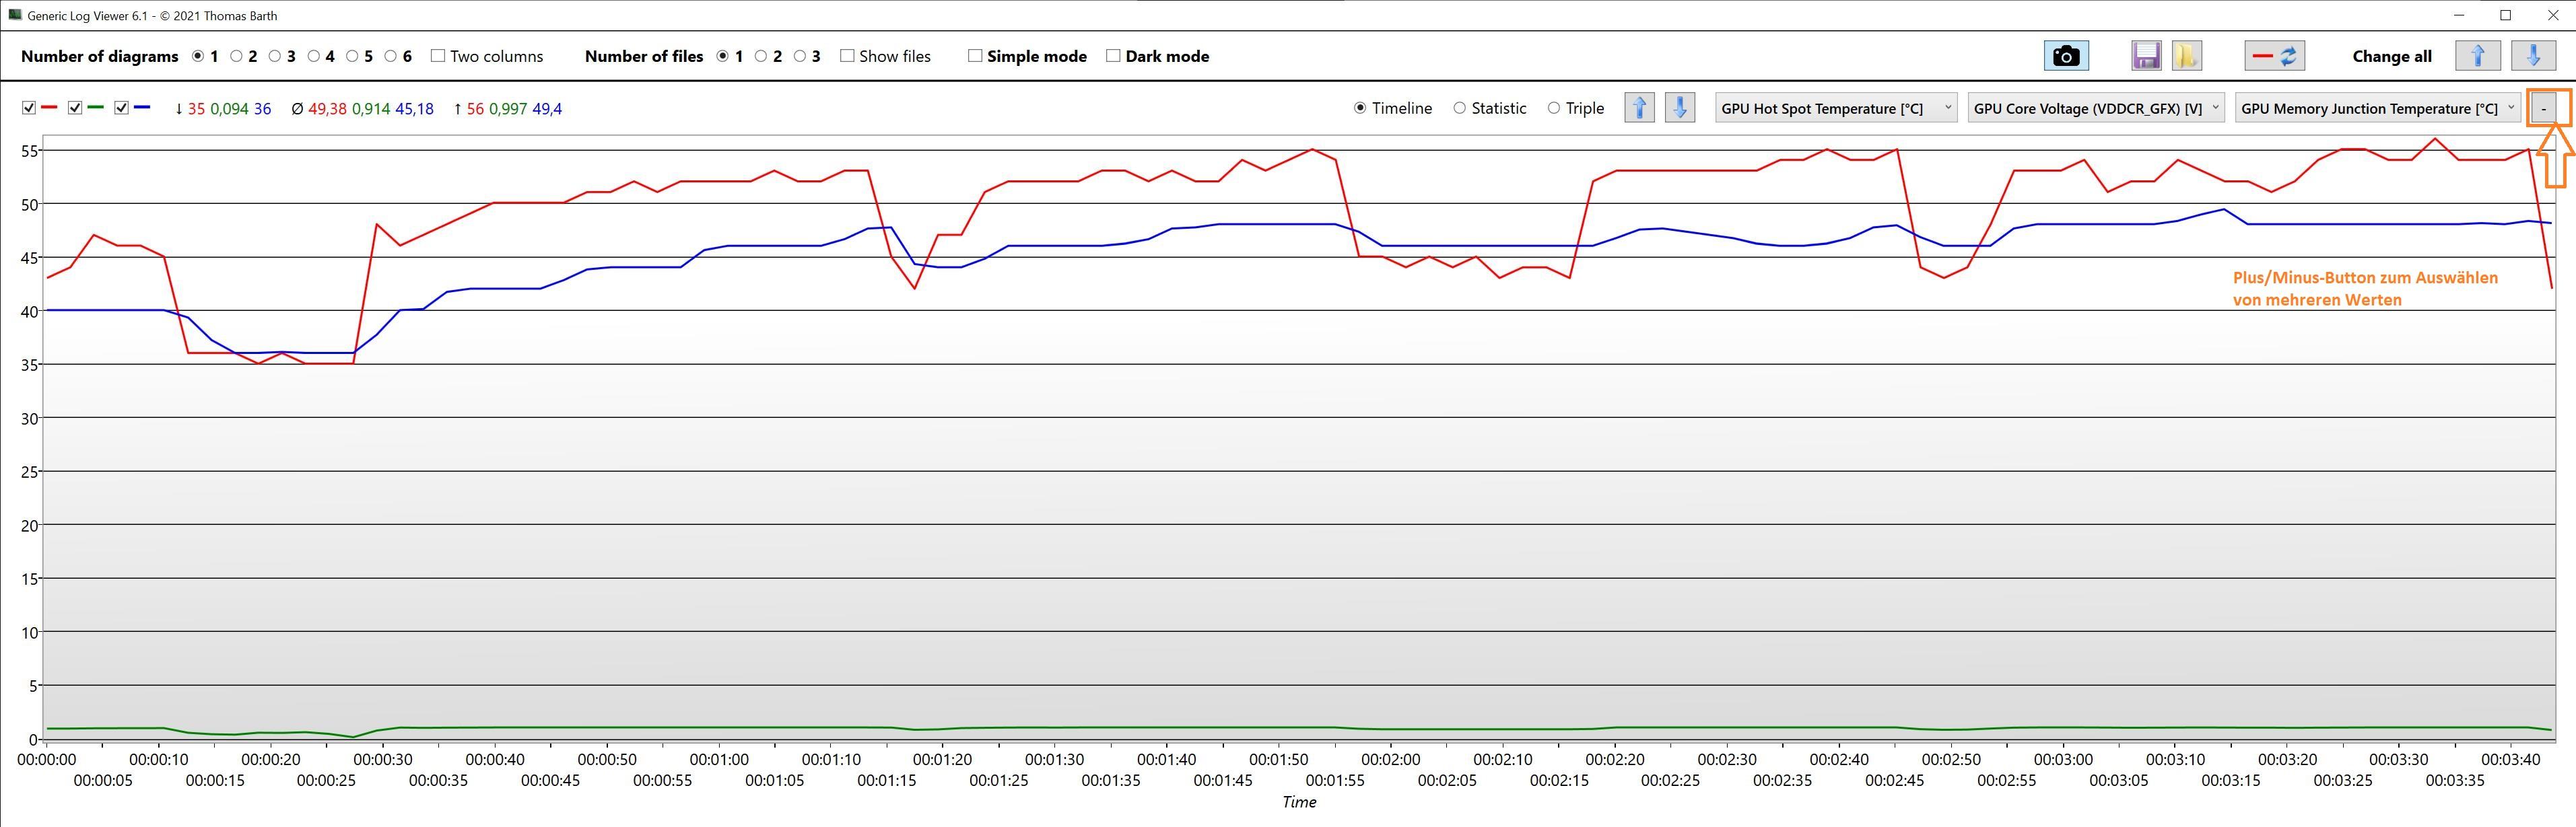Tick the Show files checkbox
The image size is (2576, 827).
(x=847, y=56)
